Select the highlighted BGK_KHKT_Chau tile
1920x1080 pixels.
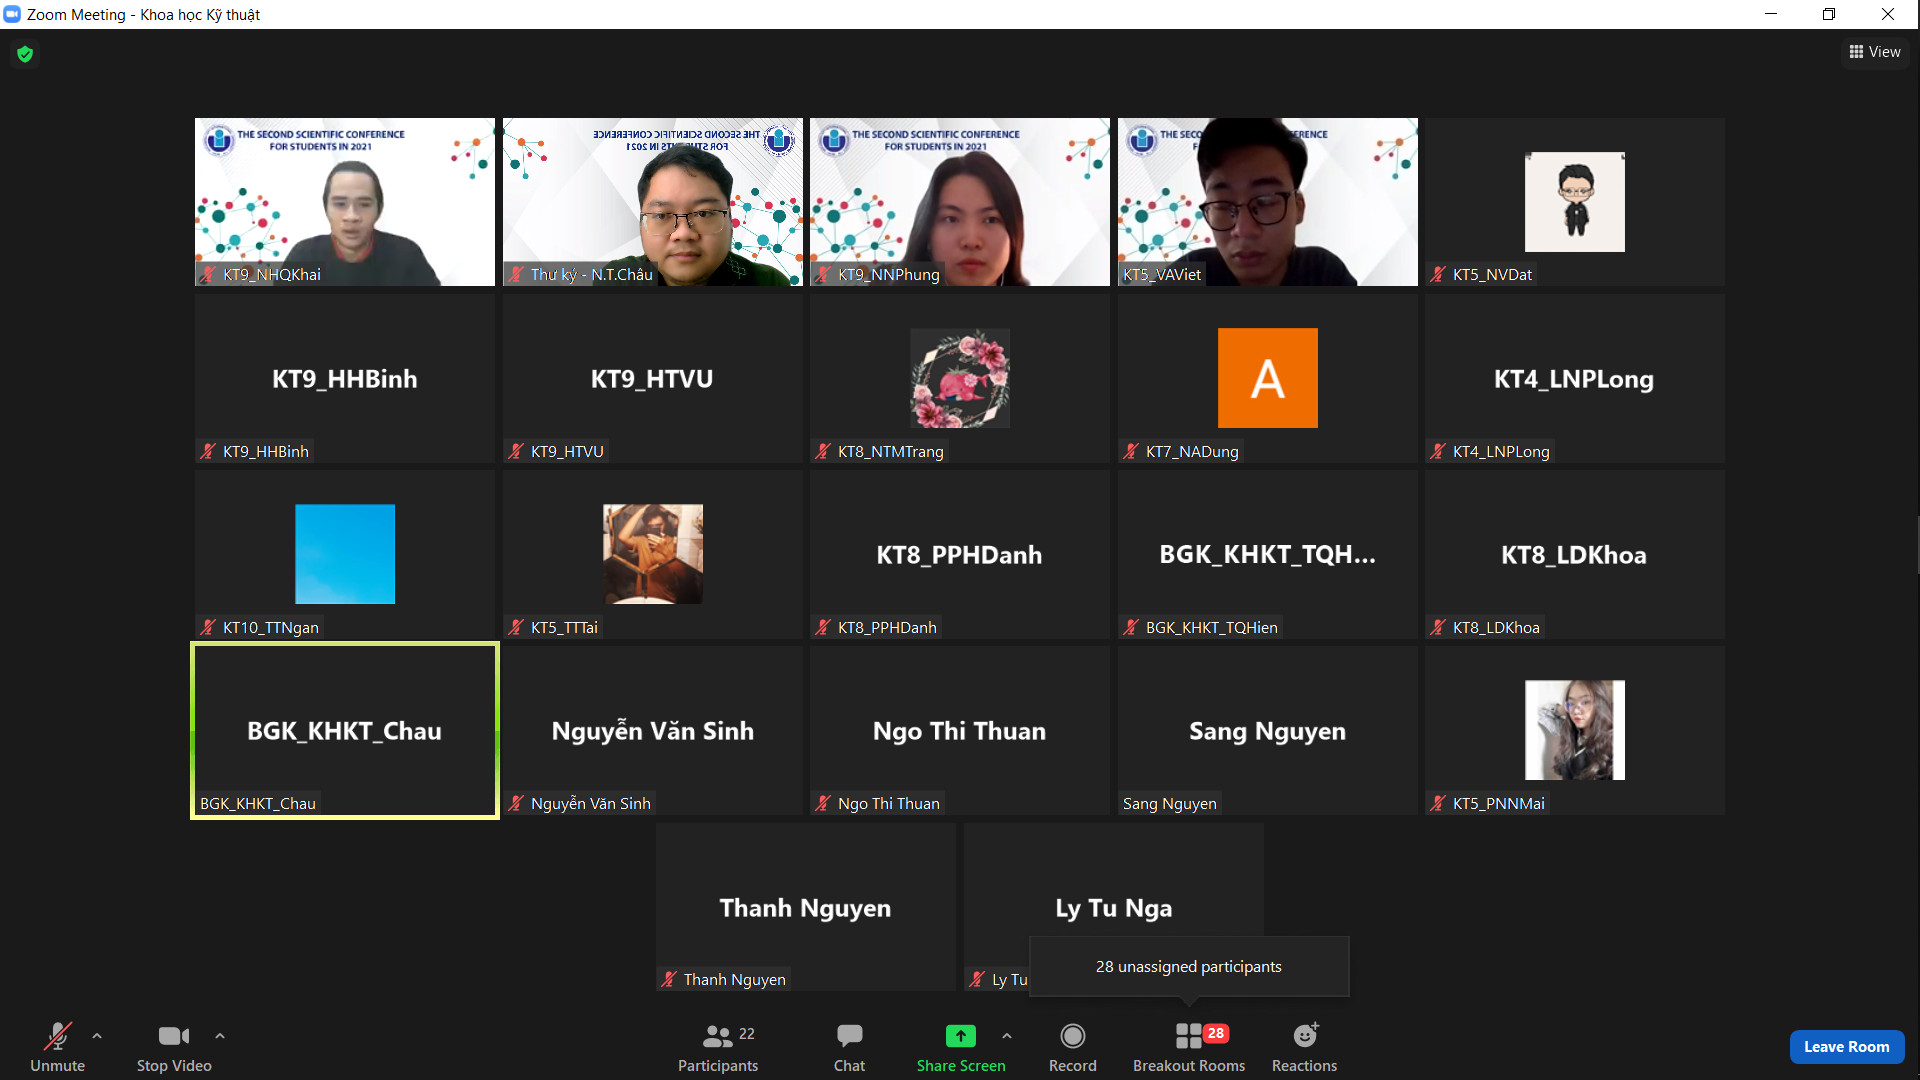click(x=344, y=730)
